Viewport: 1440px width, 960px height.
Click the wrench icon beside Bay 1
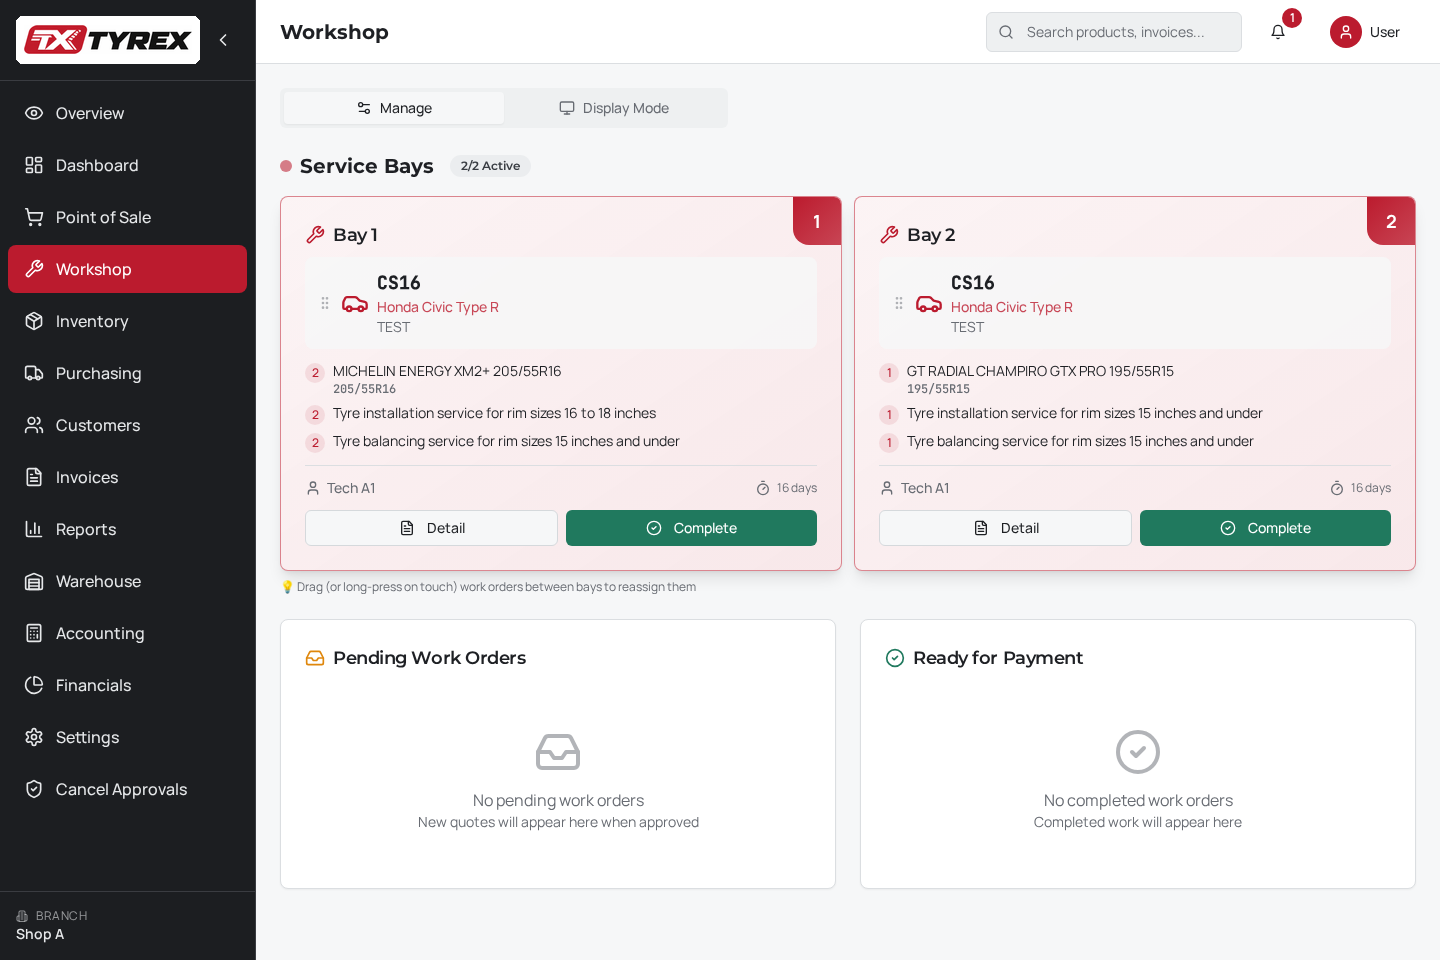[x=315, y=235]
